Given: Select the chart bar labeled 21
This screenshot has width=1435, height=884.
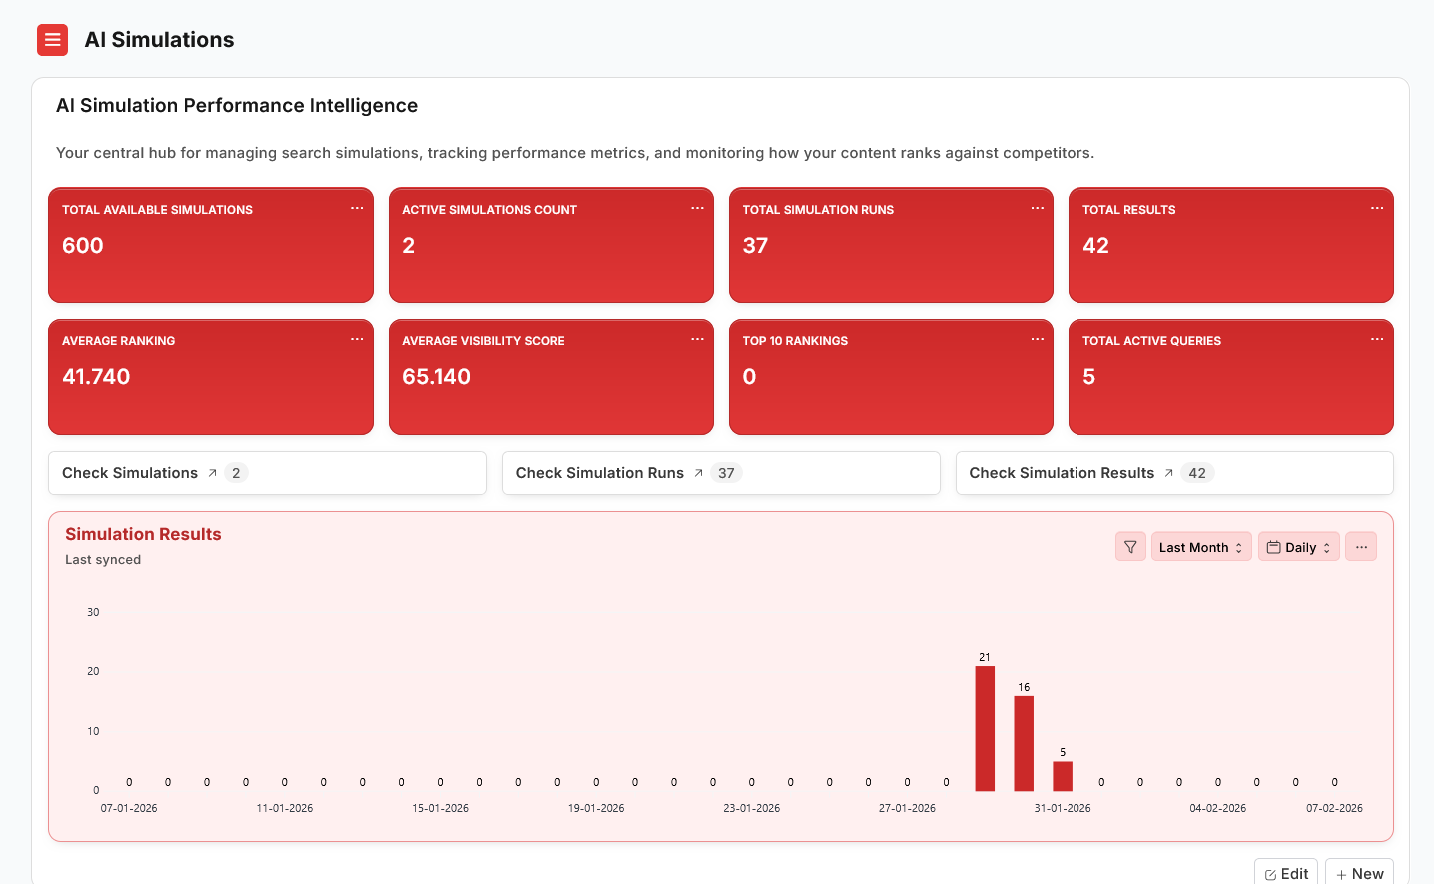Looking at the screenshot, I should tap(985, 729).
